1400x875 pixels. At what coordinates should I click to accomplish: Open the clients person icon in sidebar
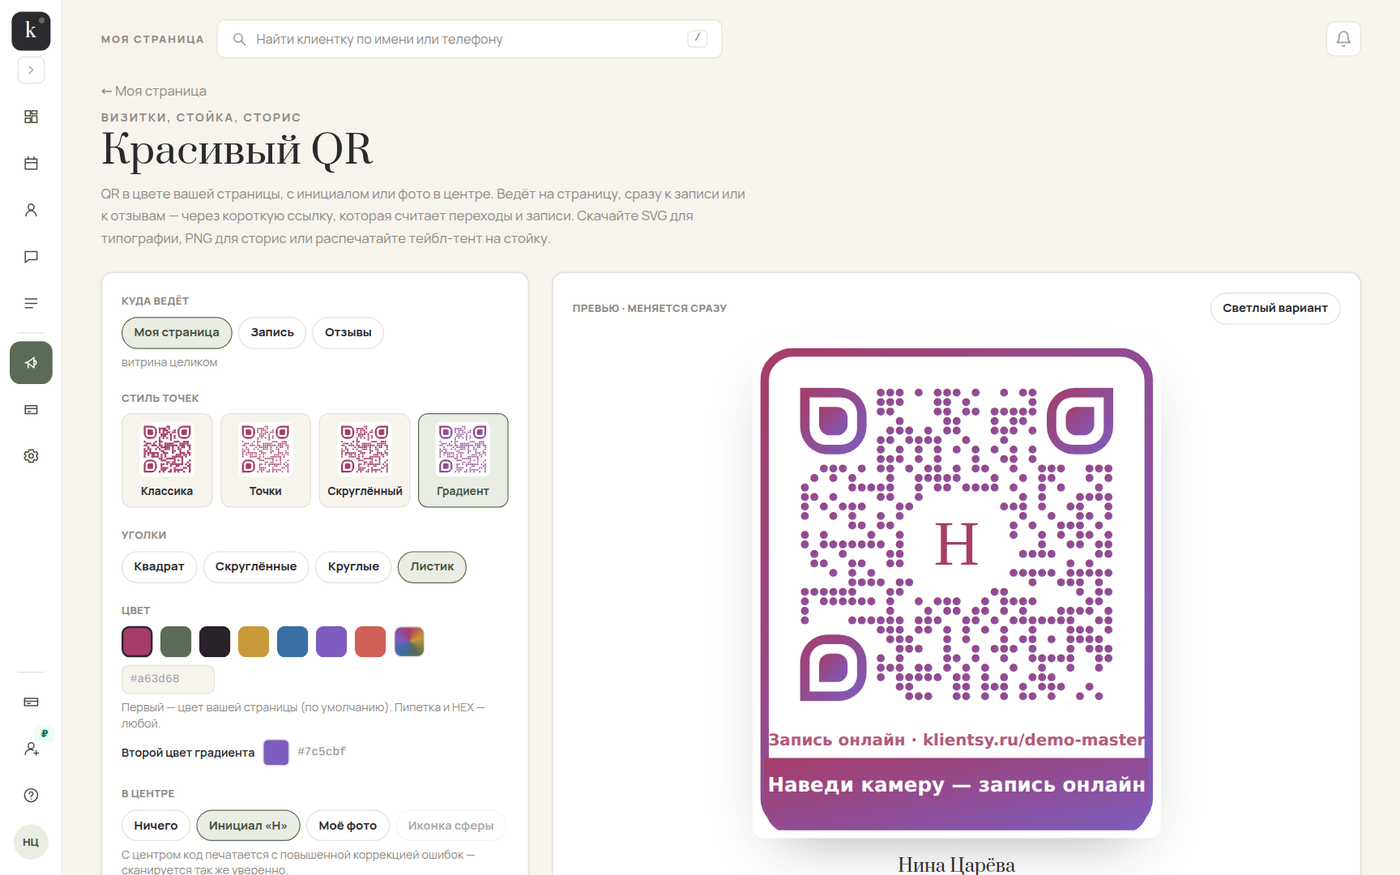(31, 210)
